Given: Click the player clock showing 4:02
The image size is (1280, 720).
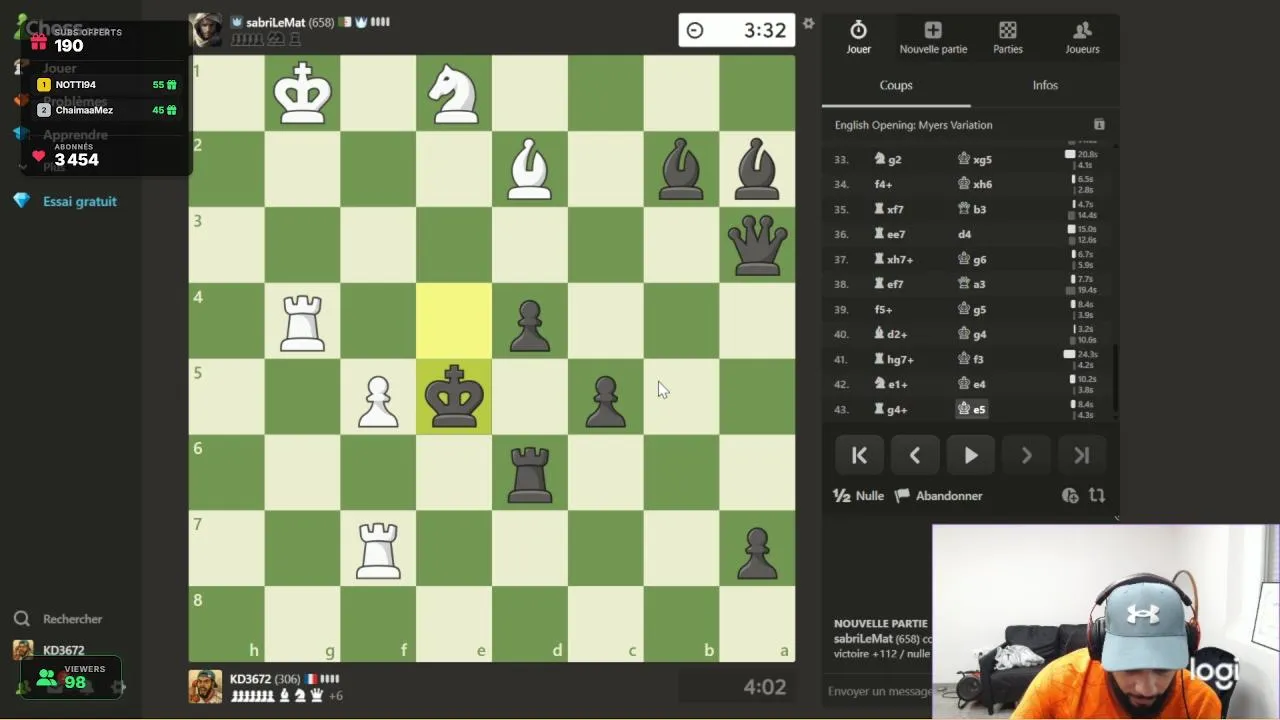Looking at the screenshot, I should click(x=737, y=687).
